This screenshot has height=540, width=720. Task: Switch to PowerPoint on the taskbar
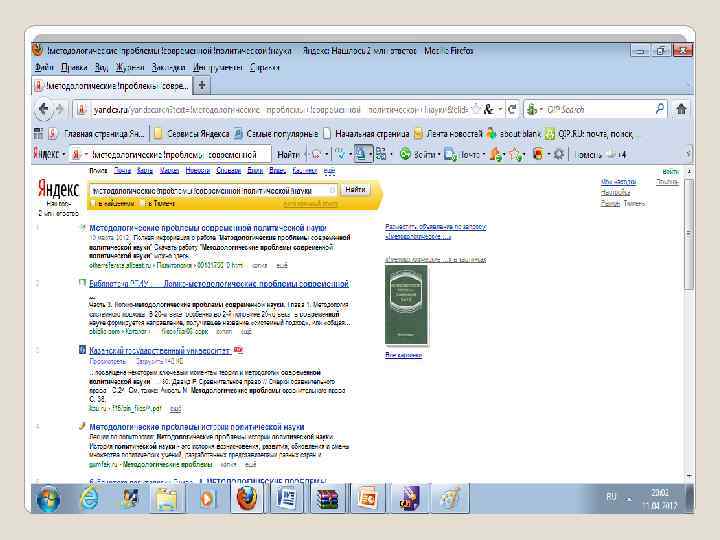[367, 498]
